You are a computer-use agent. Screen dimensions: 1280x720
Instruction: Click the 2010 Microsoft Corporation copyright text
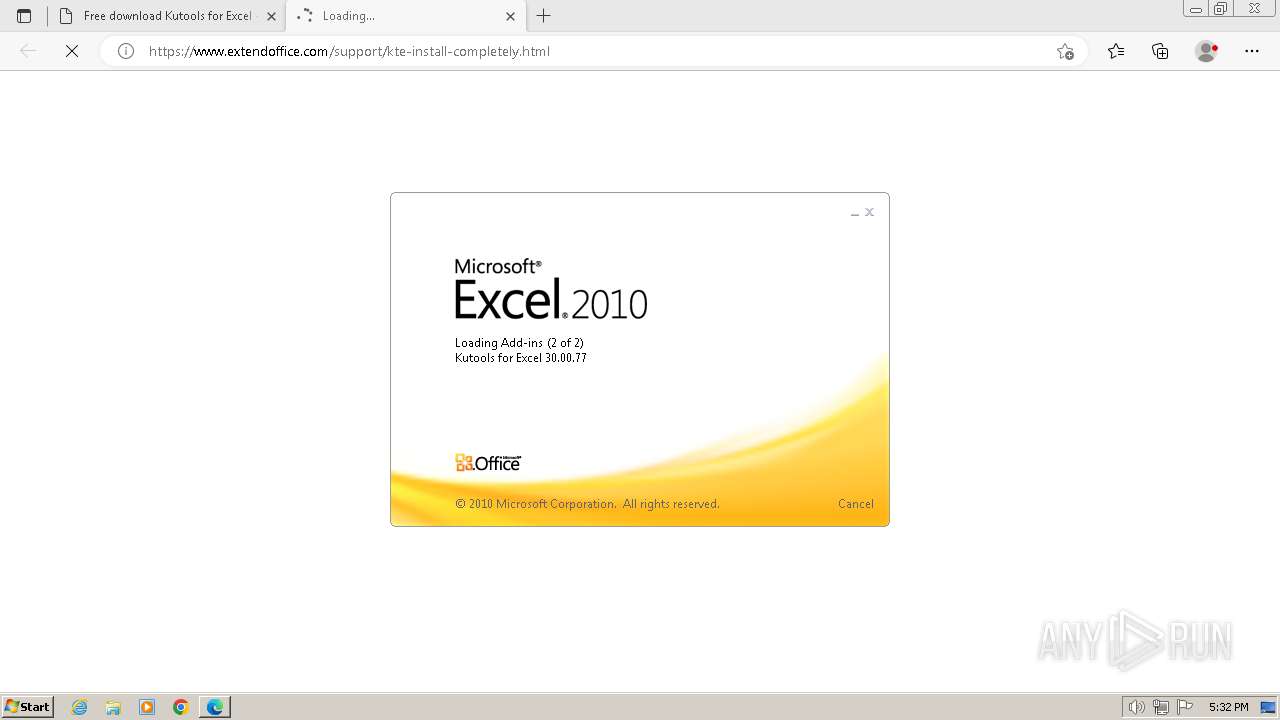587,504
